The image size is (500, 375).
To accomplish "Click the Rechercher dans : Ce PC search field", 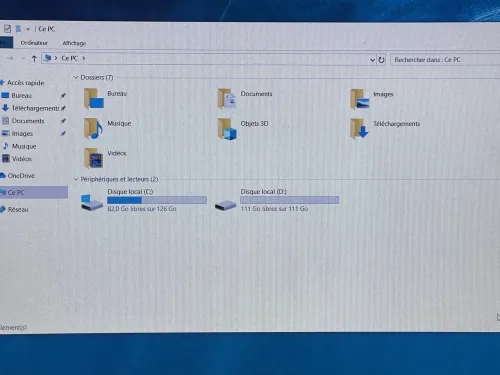I will (445, 60).
